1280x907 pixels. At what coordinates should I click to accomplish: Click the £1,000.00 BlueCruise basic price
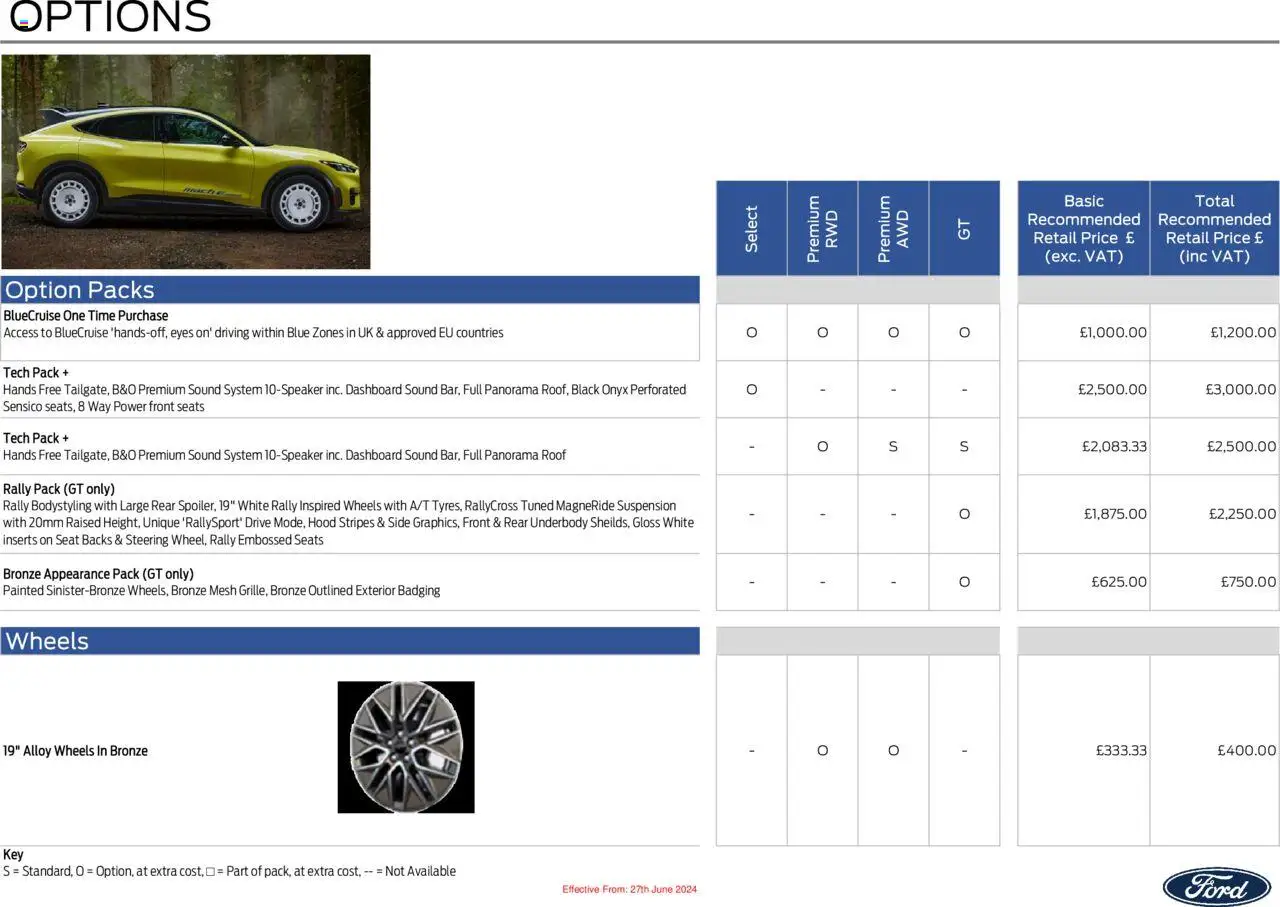(x=1113, y=333)
